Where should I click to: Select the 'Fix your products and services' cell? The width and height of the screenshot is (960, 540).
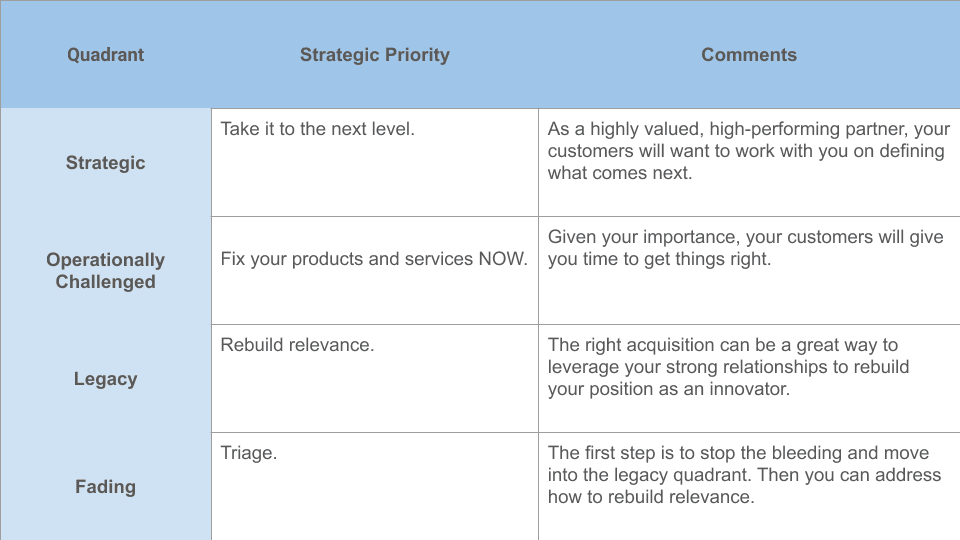pyautogui.click(x=374, y=259)
